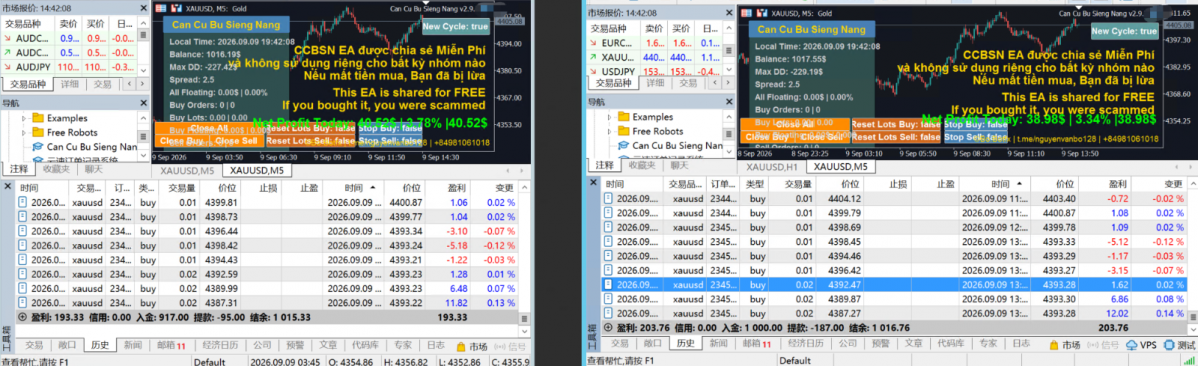Switch to 历史 tab in left toolbox
The height and width of the screenshot is (366, 1198).
101,345
